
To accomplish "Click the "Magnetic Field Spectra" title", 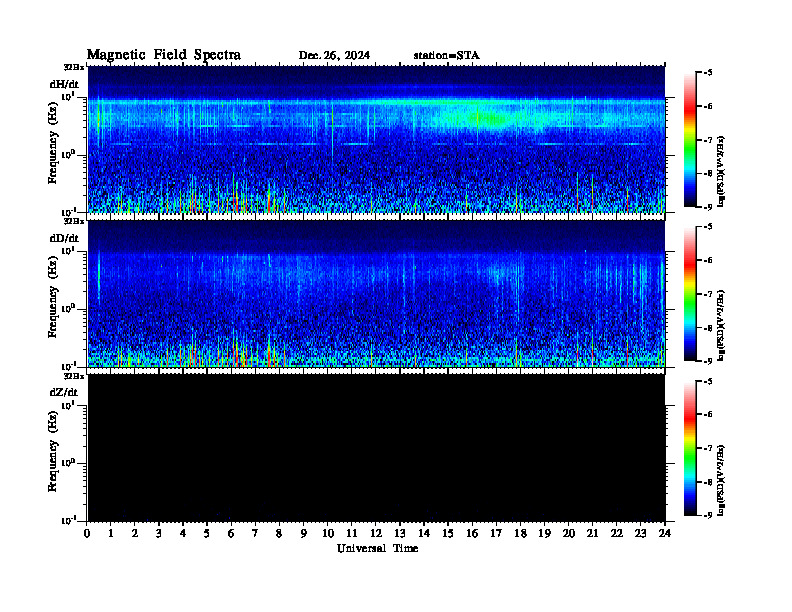I will [164, 55].
